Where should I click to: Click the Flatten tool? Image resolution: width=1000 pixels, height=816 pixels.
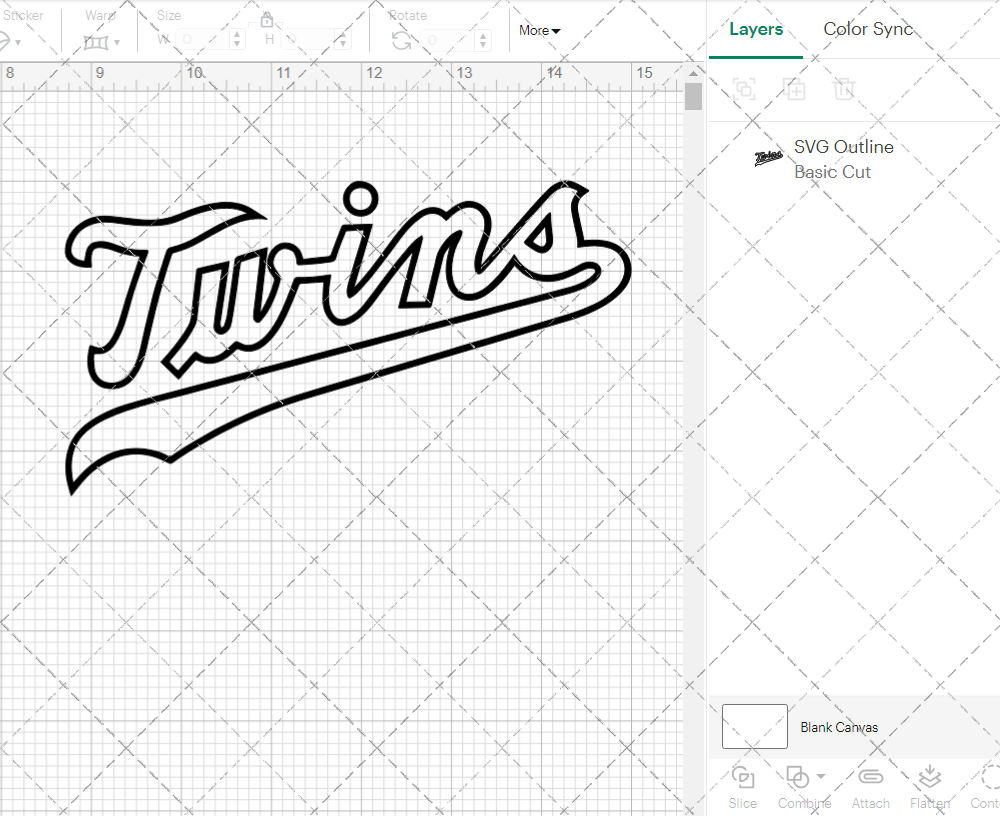[x=930, y=787]
